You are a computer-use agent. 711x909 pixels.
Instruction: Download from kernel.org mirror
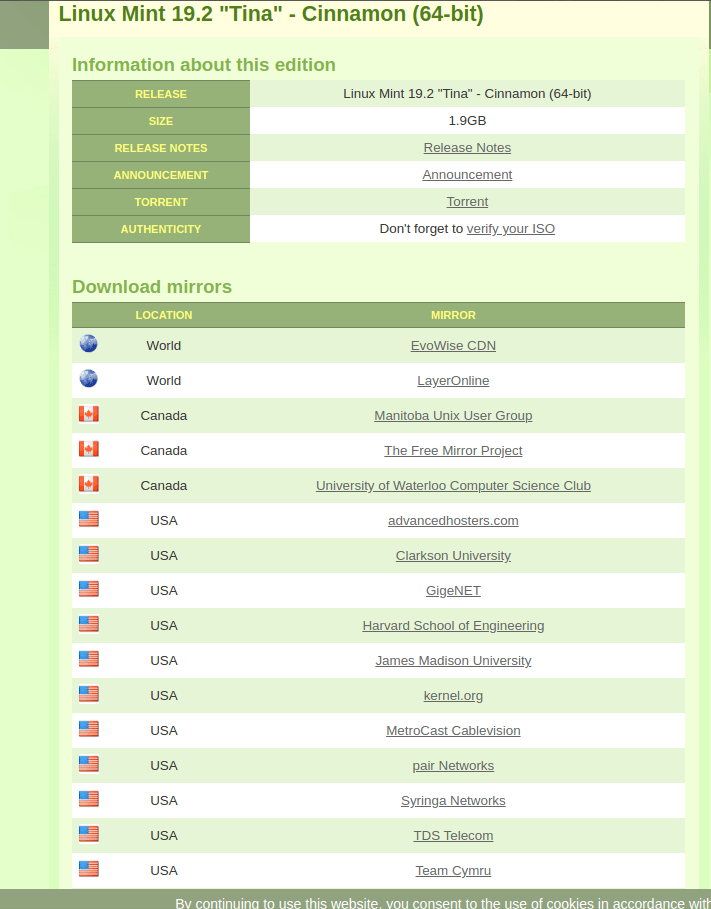point(453,696)
